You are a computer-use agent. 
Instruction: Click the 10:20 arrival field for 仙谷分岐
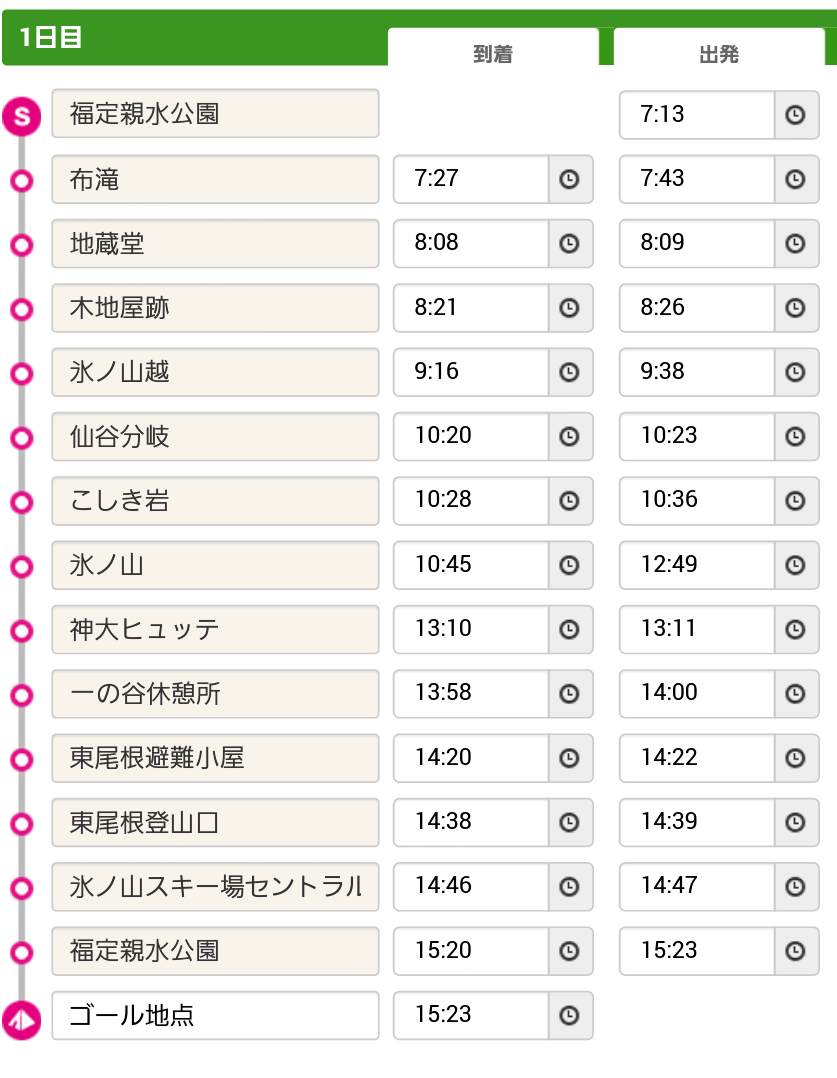(x=471, y=436)
